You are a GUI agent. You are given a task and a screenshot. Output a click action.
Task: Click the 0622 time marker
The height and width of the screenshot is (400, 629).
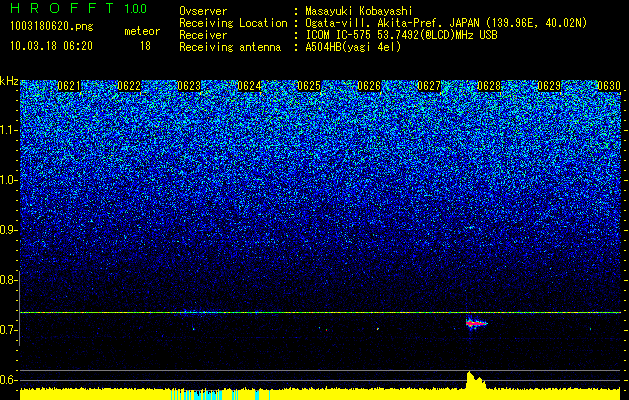129,86
